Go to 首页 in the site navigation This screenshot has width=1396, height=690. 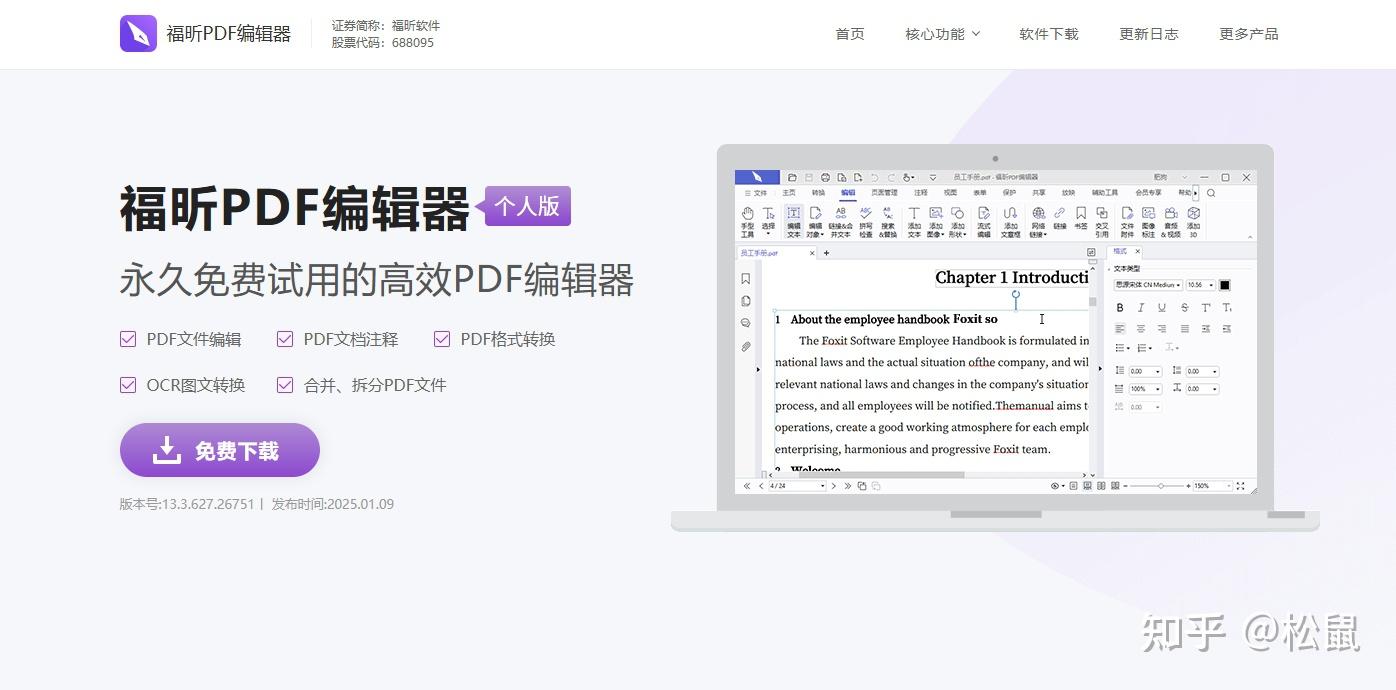click(x=850, y=34)
